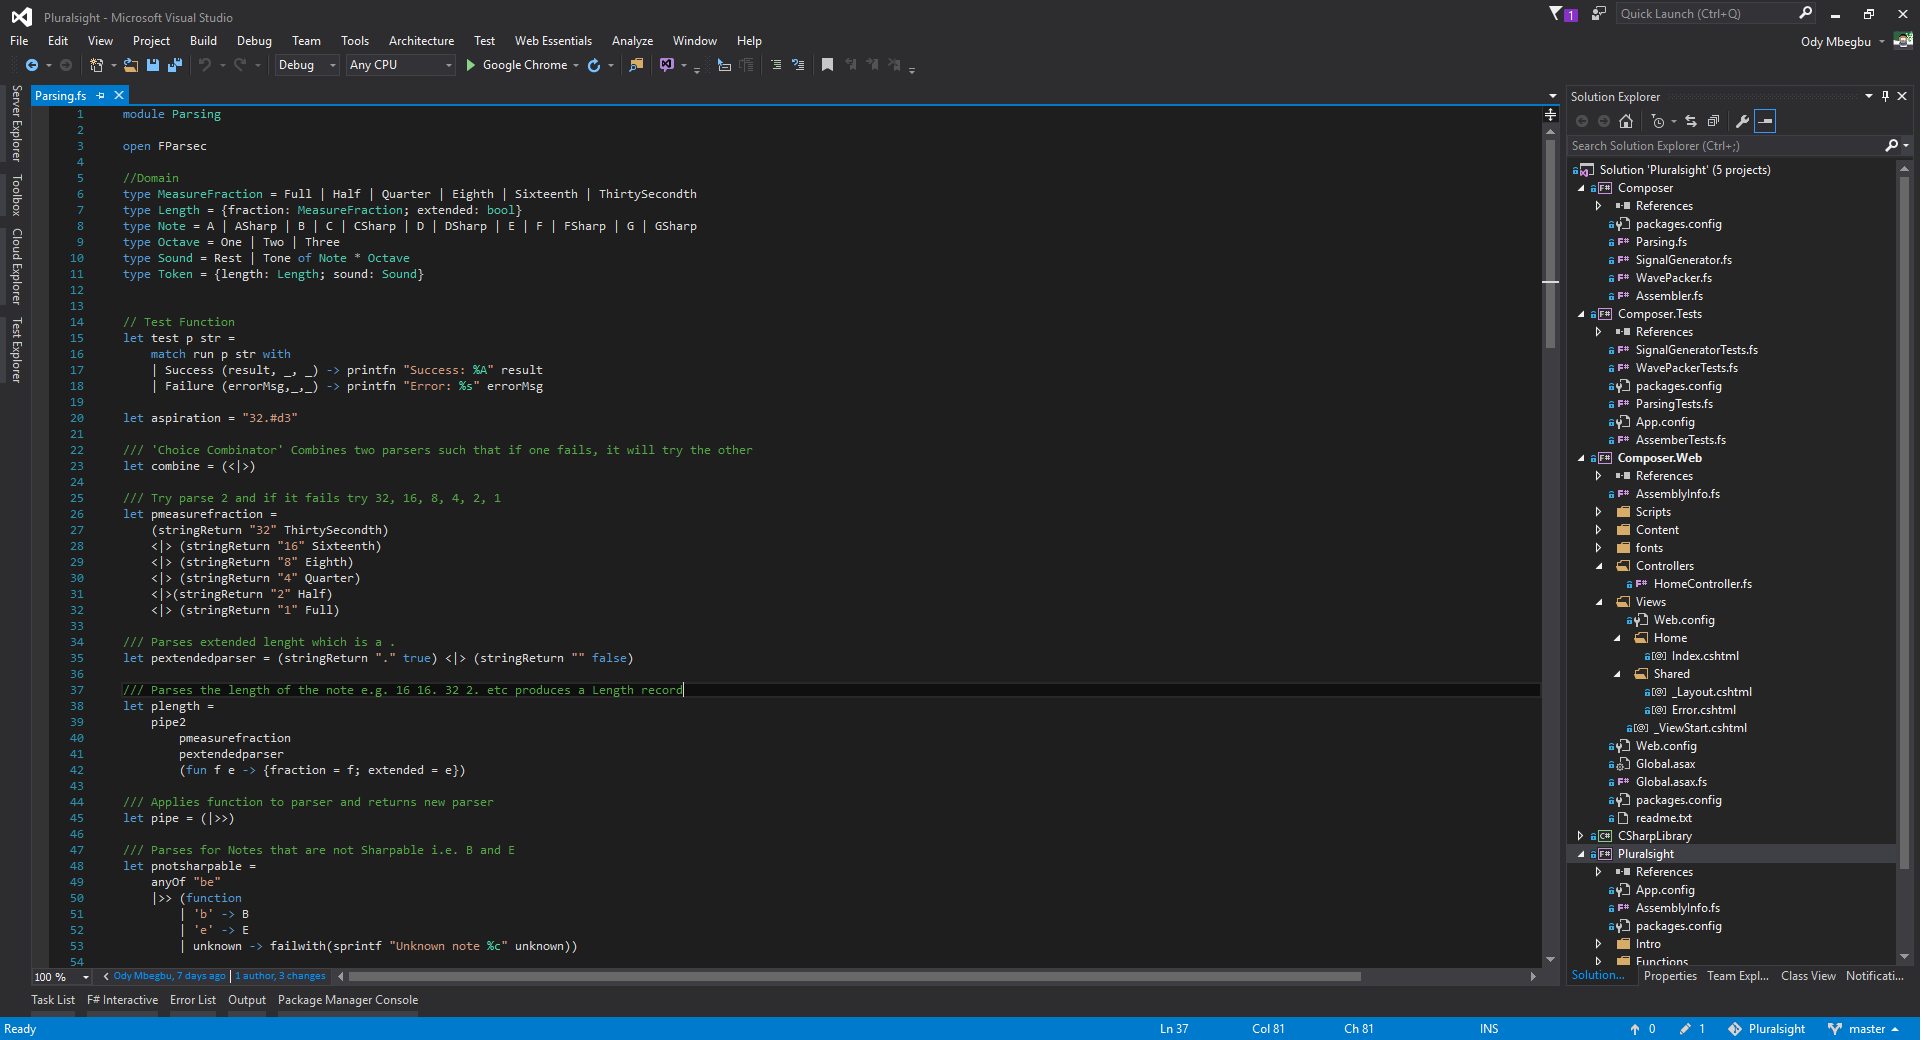Image resolution: width=1925 pixels, height=1040 pixels.
Task: Select the Save All toolbar icon
Action: pyautogui.click(x=175, y=65)
